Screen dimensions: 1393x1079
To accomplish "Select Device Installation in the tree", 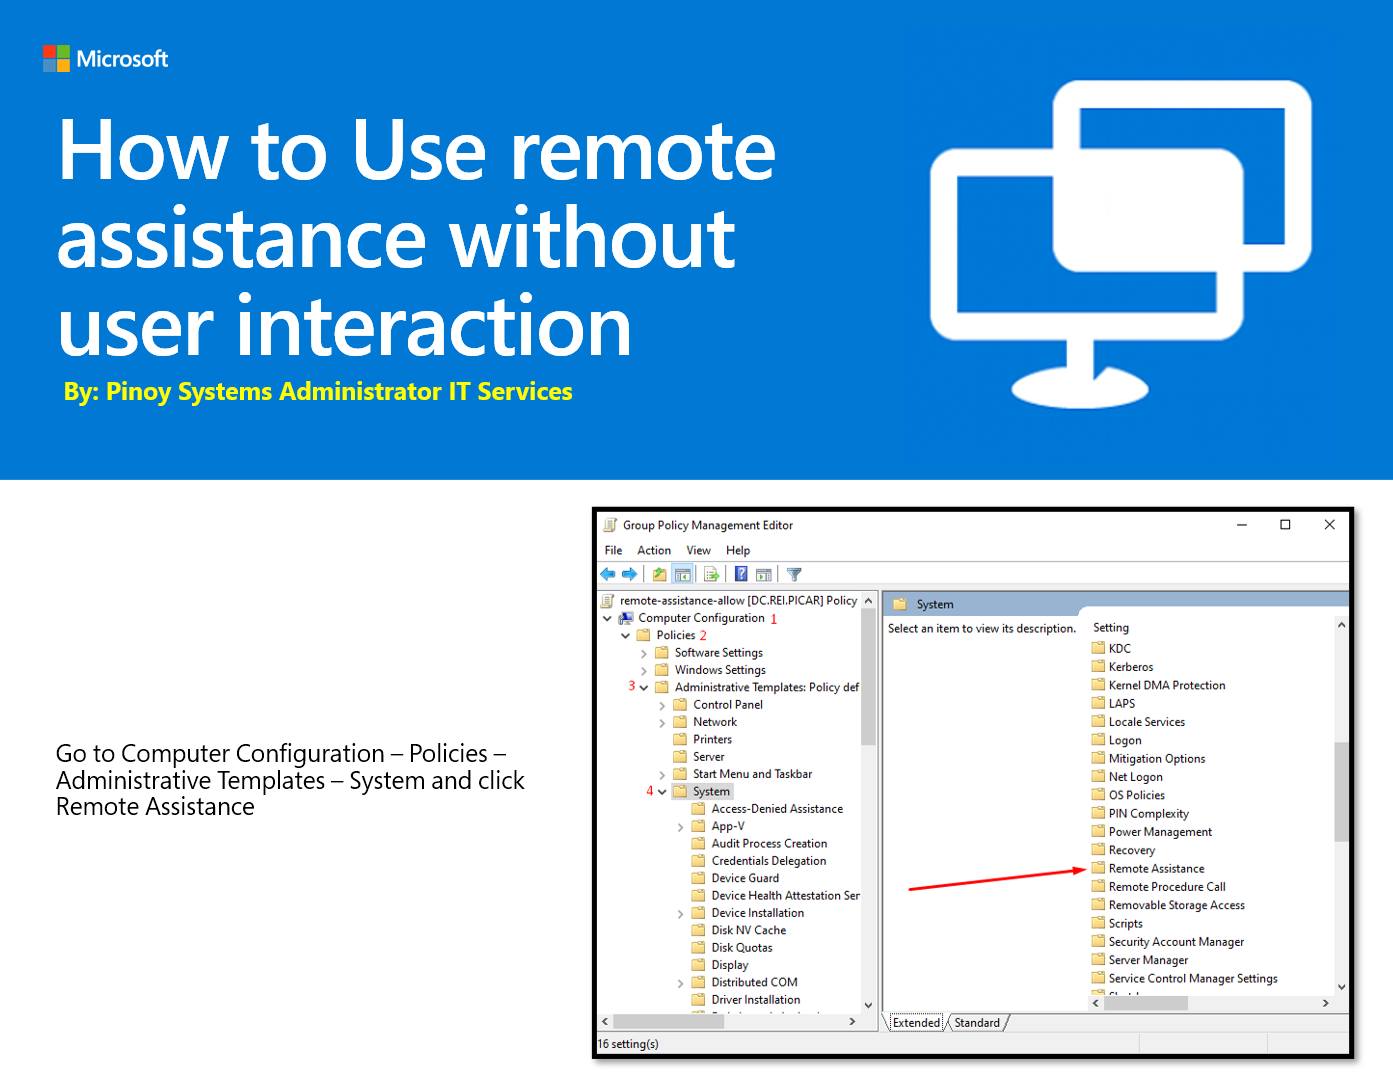I will pyautogui.click(x=758, y=913).
